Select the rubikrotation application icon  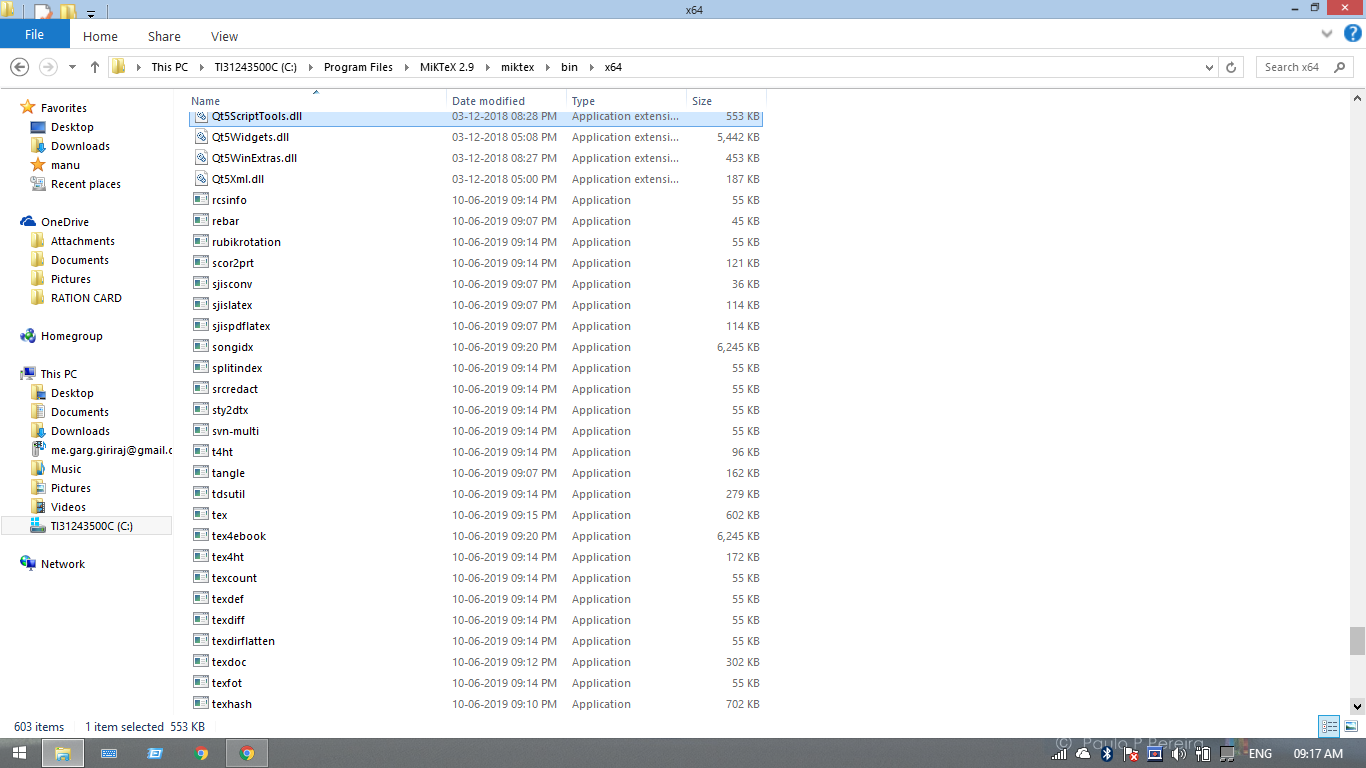click(x=201, y=242)
